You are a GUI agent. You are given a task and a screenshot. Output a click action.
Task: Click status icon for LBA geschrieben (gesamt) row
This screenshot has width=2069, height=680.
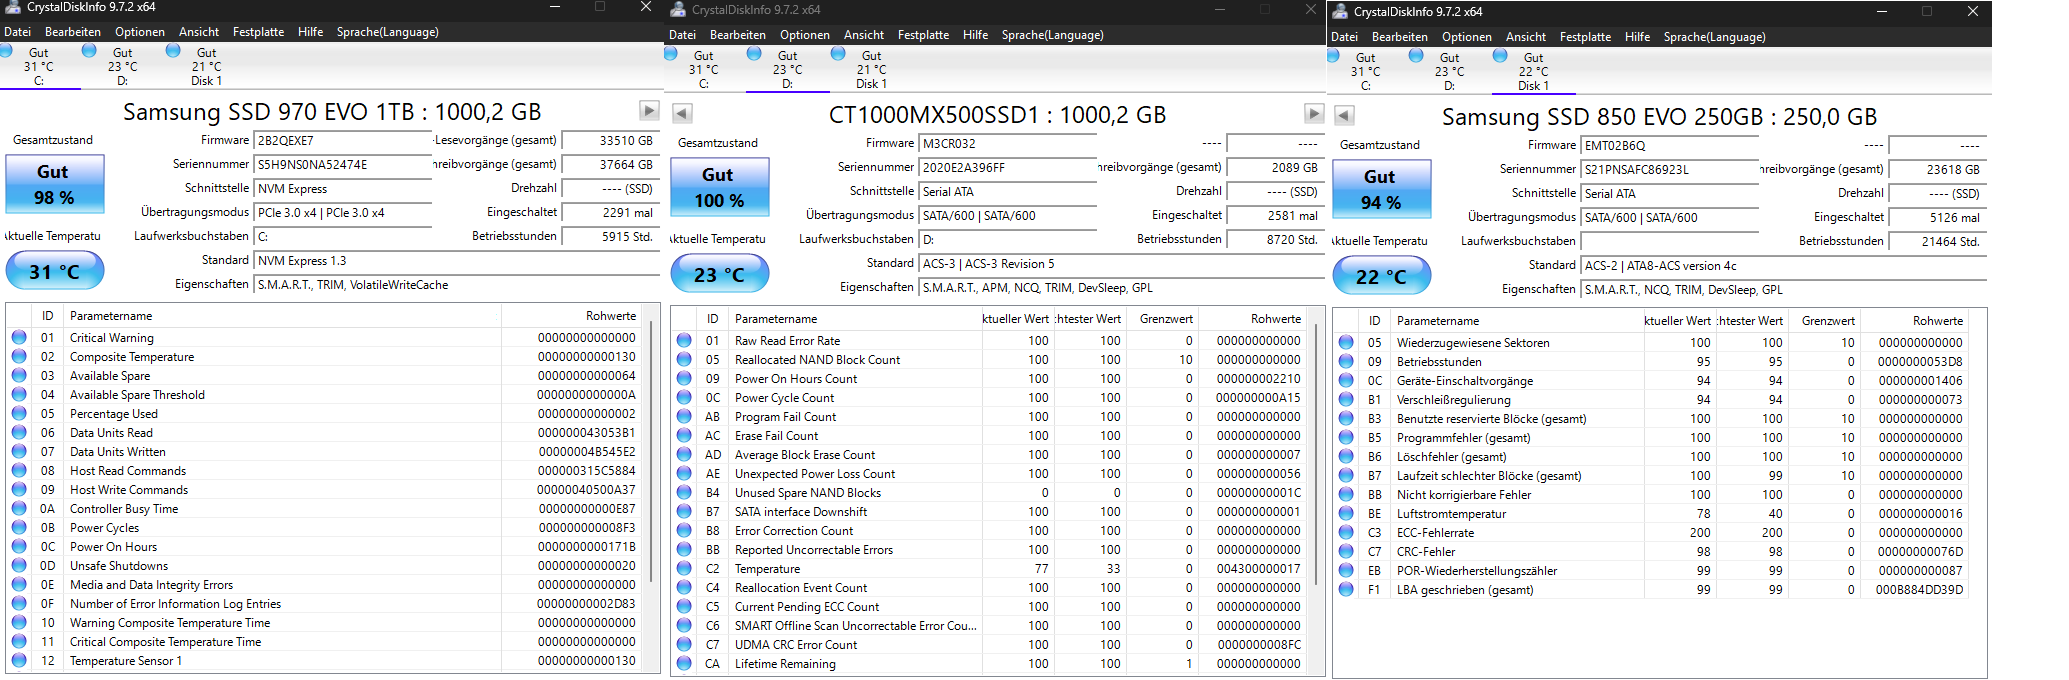pyautogui.click(x=1346, y=589)
